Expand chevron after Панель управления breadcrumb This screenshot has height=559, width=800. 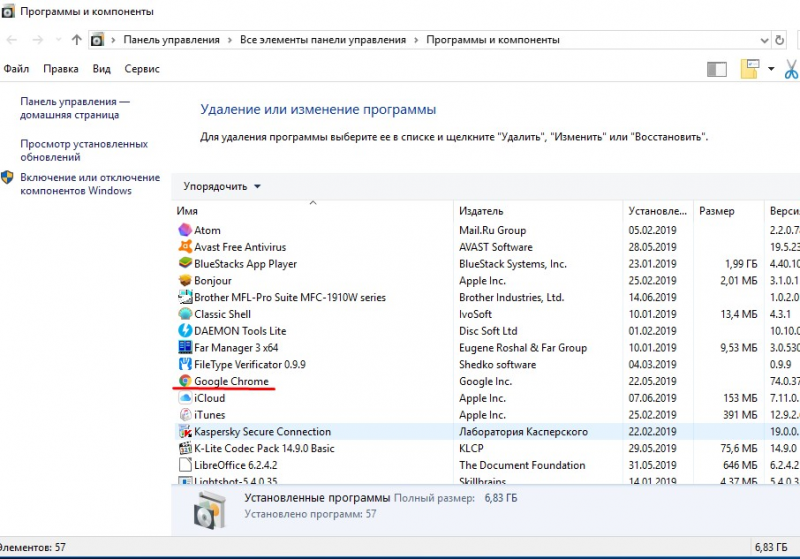click(x=230, y=40)
